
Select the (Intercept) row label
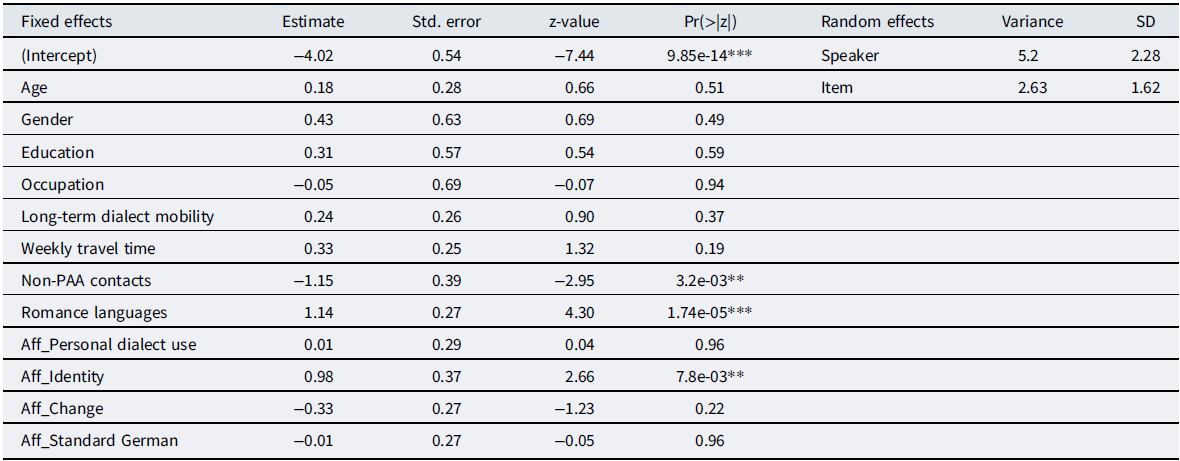point(62,56)
